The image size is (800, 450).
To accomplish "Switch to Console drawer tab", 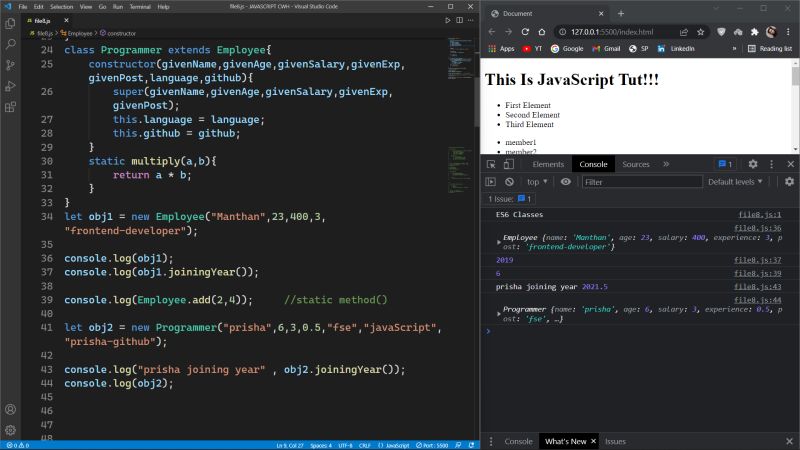I will (518, 441).
